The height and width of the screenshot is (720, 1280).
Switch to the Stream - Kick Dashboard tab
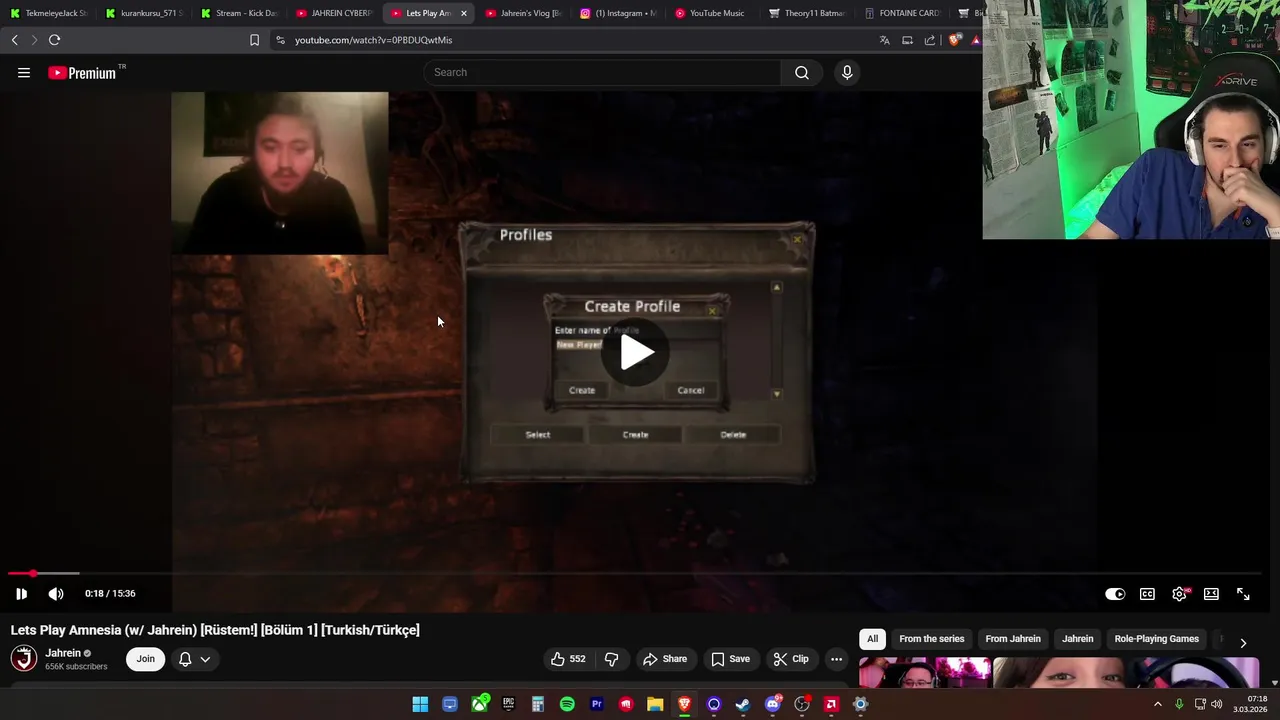[x=238, y=13]
